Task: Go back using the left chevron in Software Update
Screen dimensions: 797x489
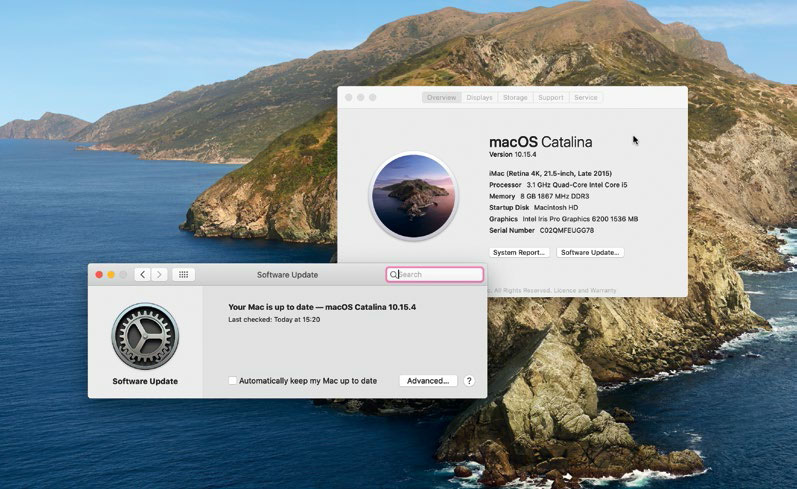Action: click(143, 274)
